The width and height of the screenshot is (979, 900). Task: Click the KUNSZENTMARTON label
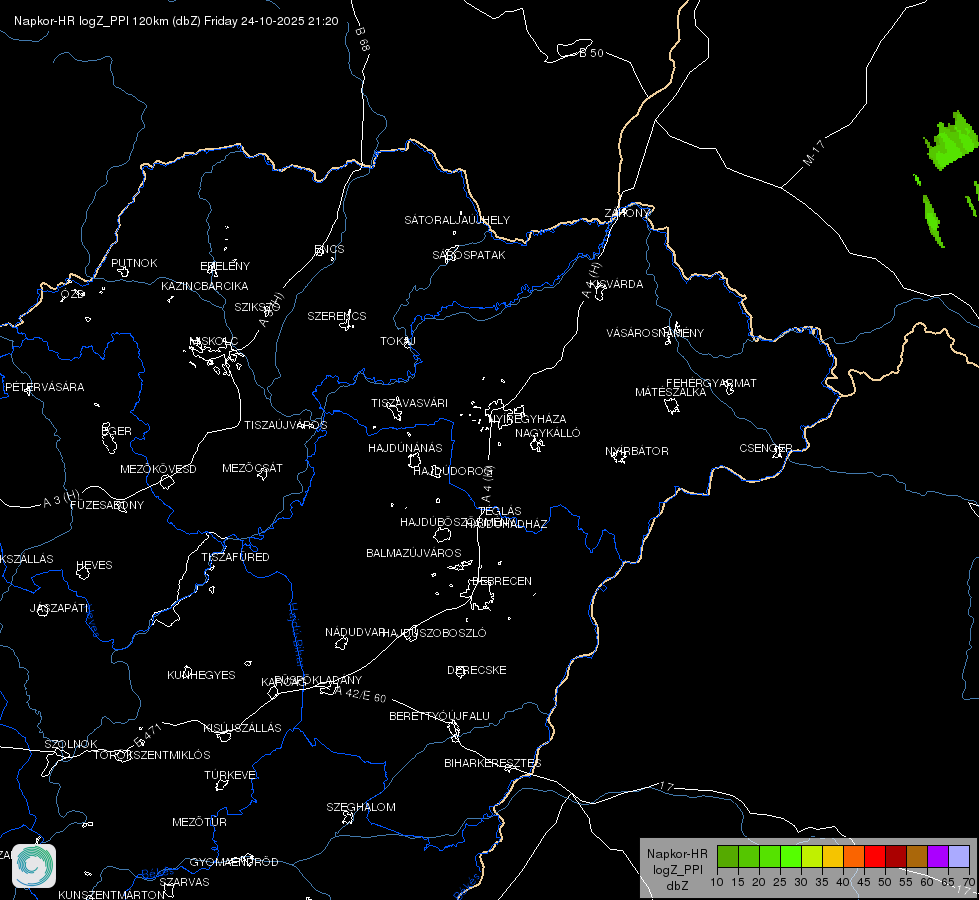(111, 894)
